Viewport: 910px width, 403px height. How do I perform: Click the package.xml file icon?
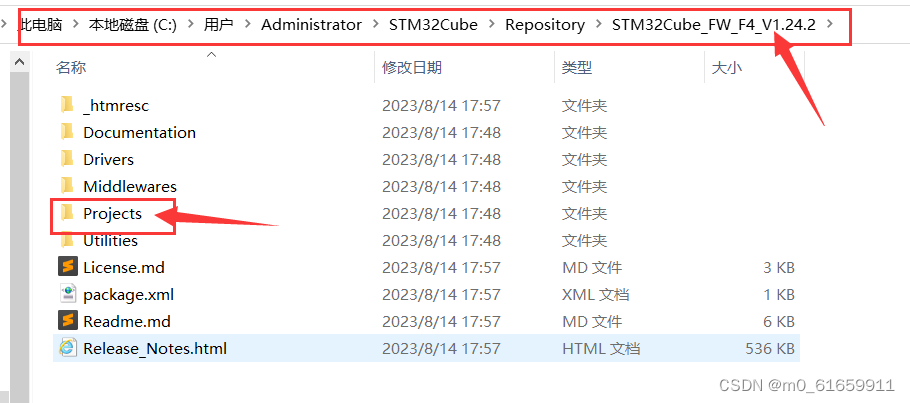(68, 294)
